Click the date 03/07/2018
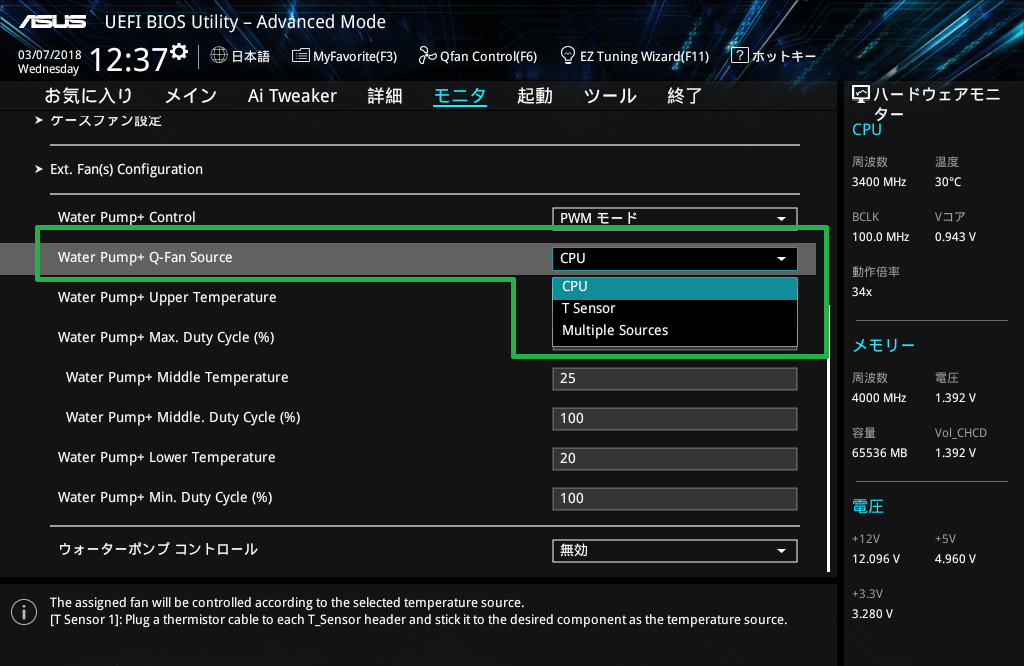 click(50, 55)
